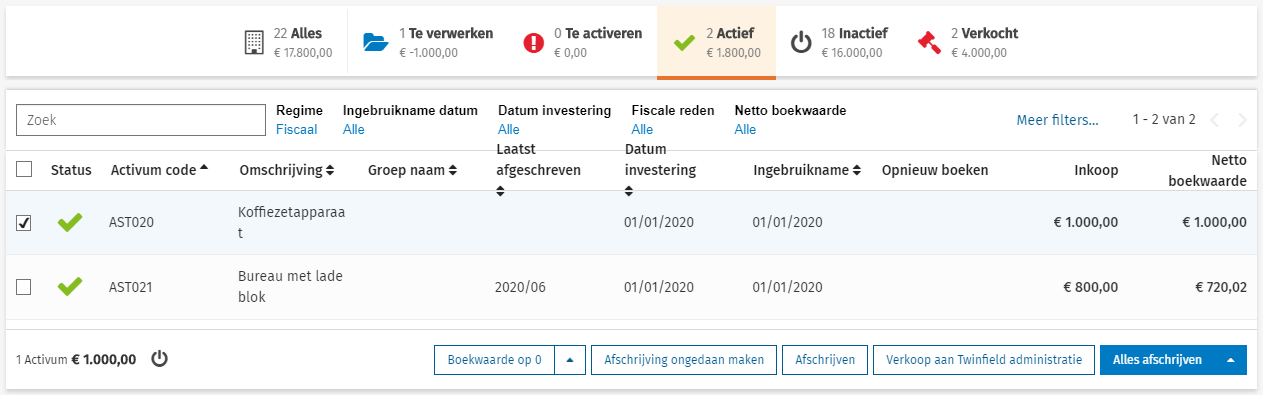Screen dimensions: 1263x395
Task: Click green status checkmark of AST020
Action: (69, 222)
